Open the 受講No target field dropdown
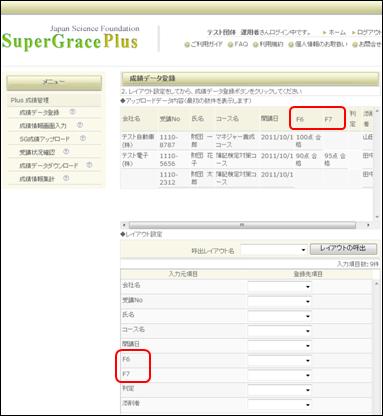Viewport: 383px width, 416px height. coord(279,301)
